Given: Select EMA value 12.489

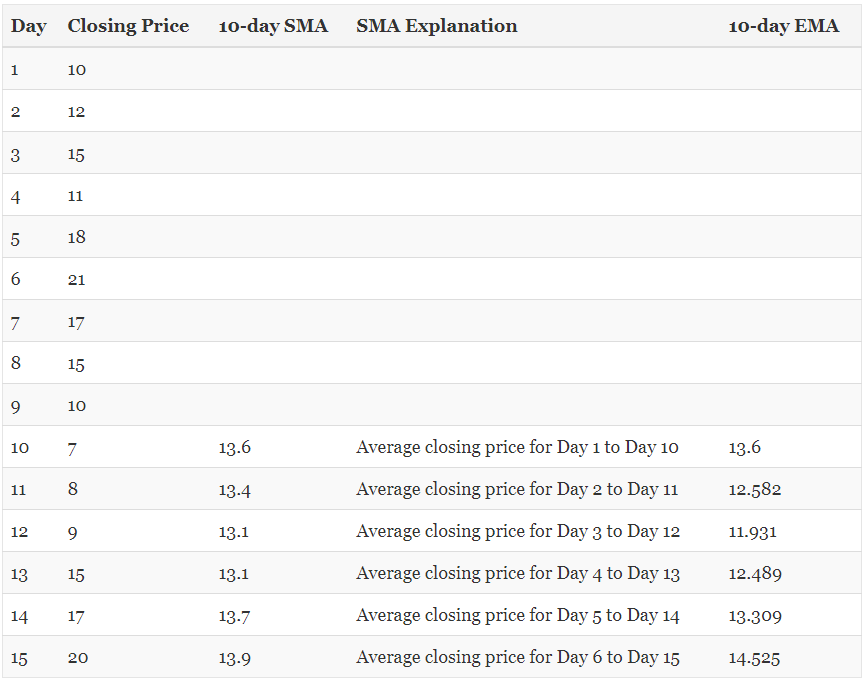Looking at the screenshot, I should pyautogui.click(x=755, y=574).
